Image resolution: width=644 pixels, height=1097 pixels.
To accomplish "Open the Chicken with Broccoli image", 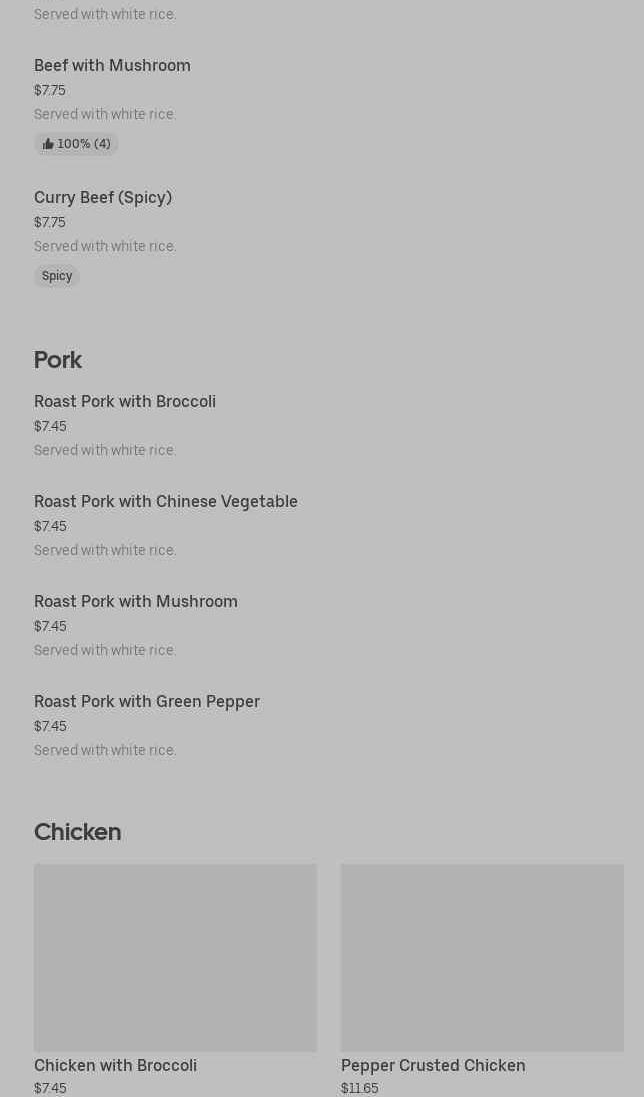I will [x=175, y=957].
